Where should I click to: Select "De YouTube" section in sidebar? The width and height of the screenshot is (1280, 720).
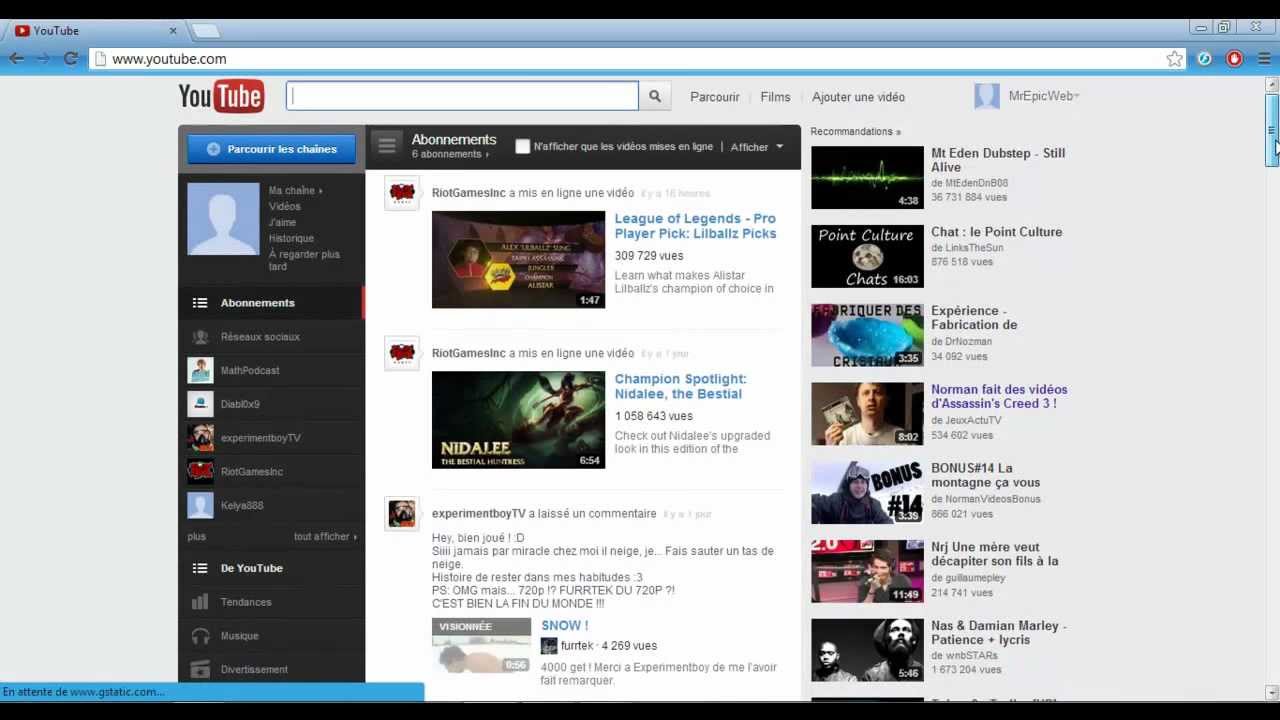point(271,568)
